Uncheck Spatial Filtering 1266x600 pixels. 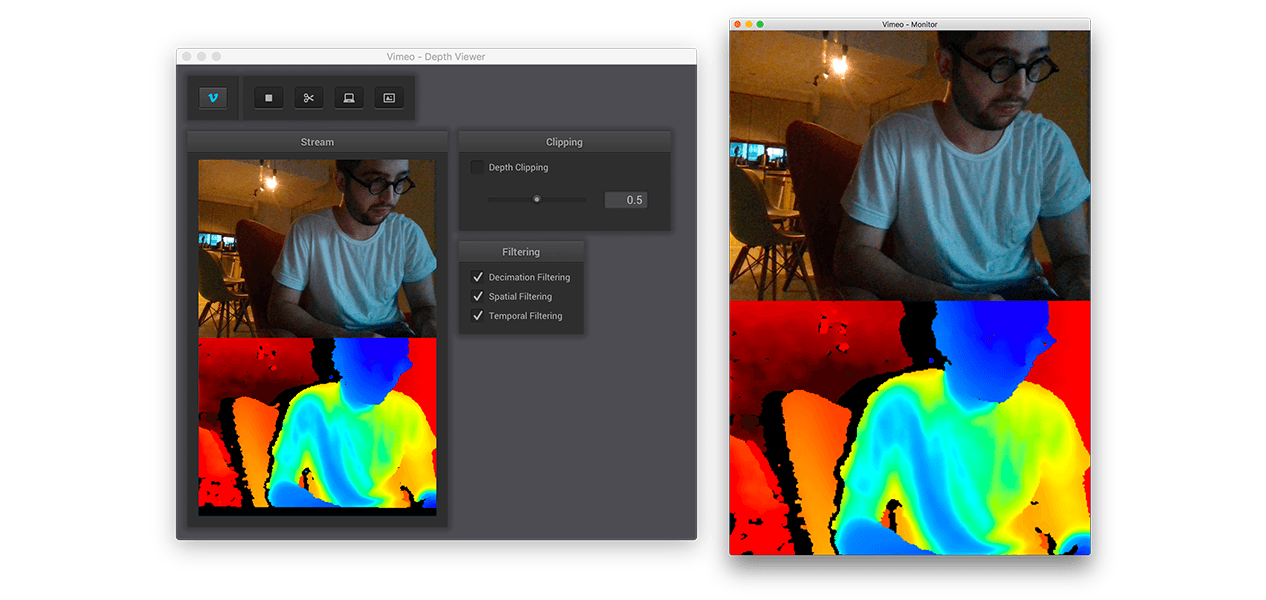point(477,297)
